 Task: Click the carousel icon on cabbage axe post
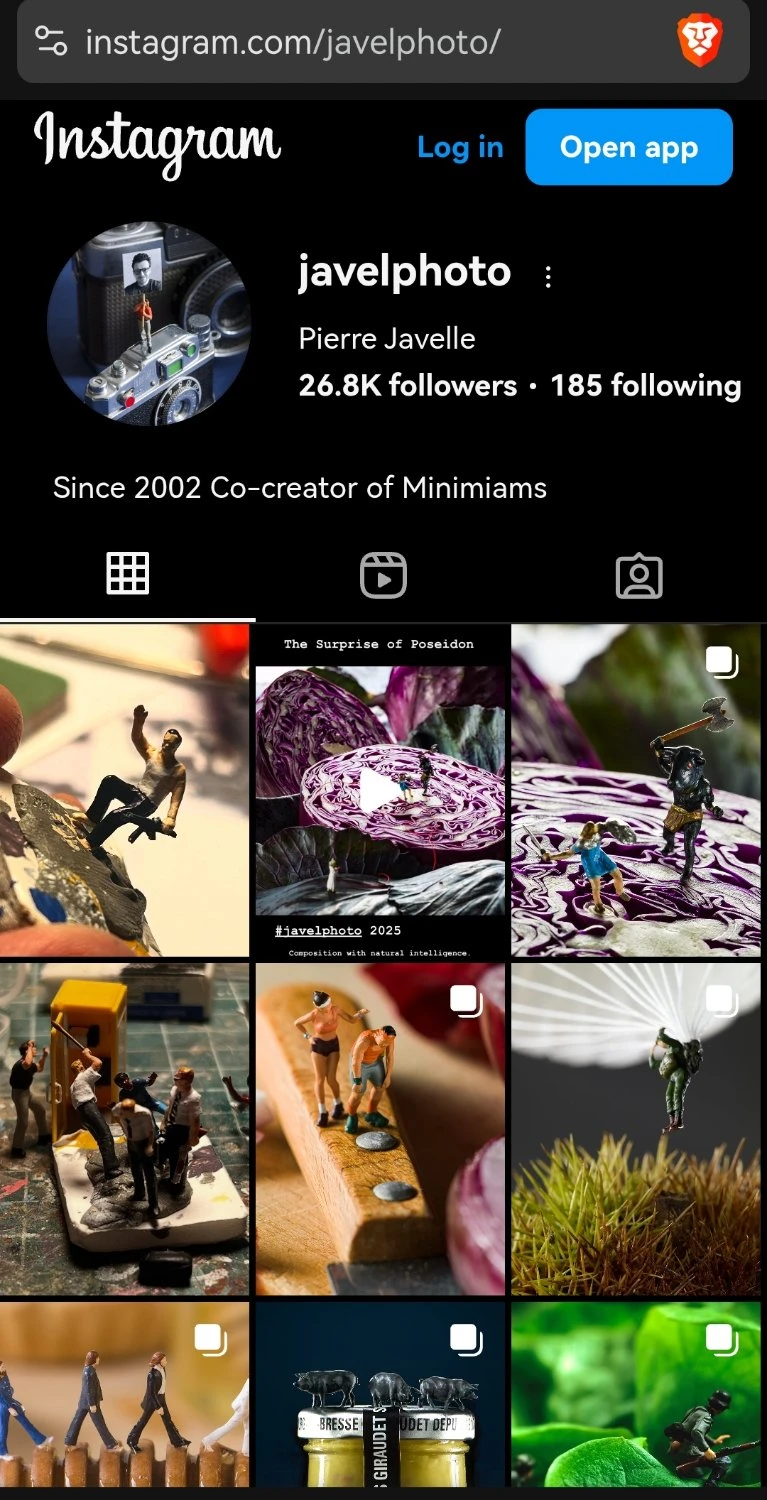tap(722, 662)
